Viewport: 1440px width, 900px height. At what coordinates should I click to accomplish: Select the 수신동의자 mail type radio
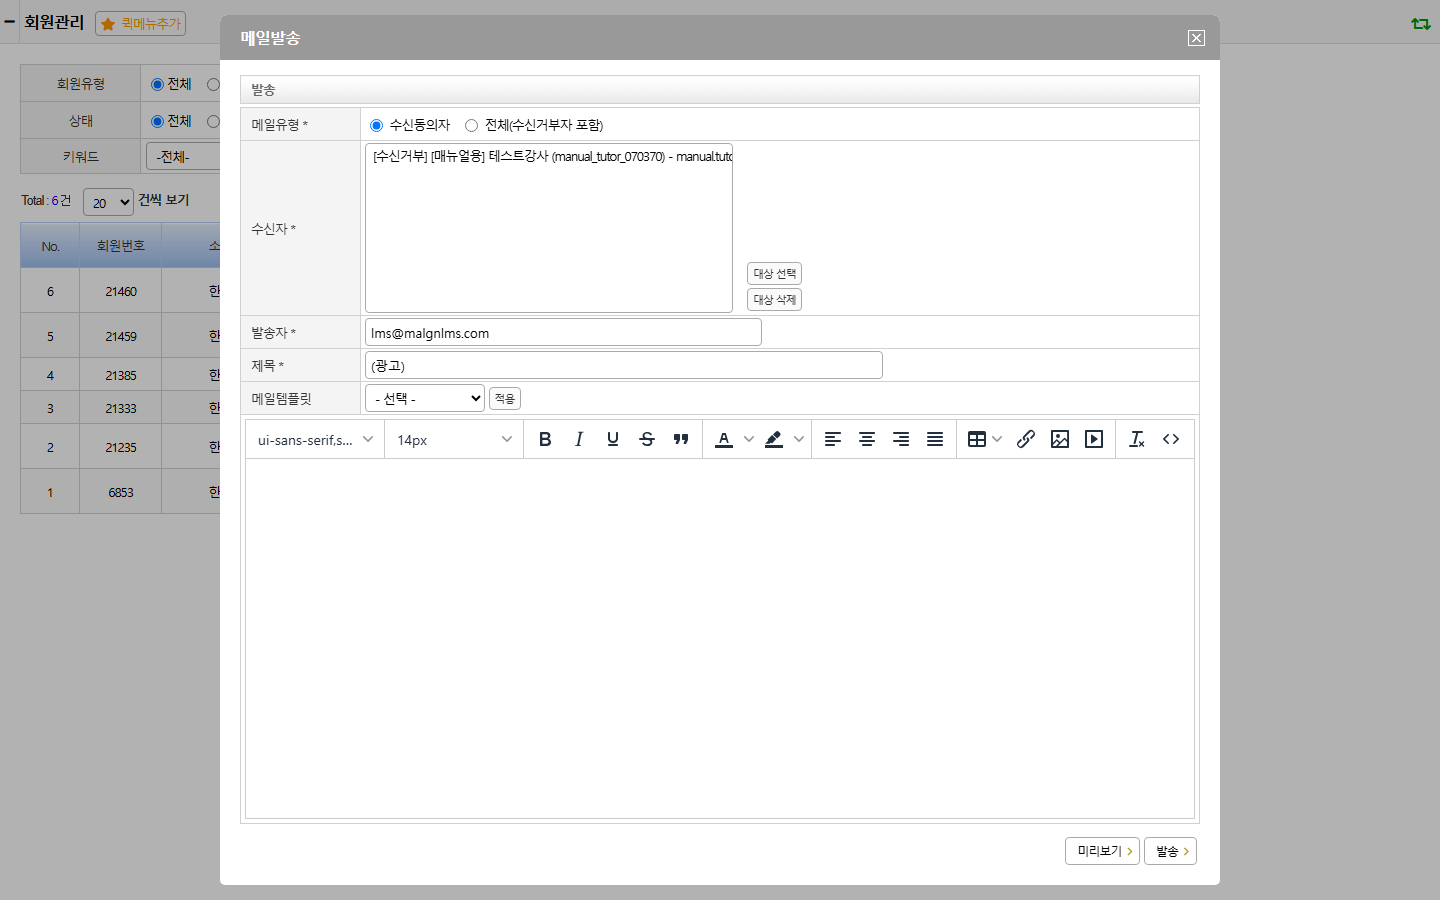(376, 125)
